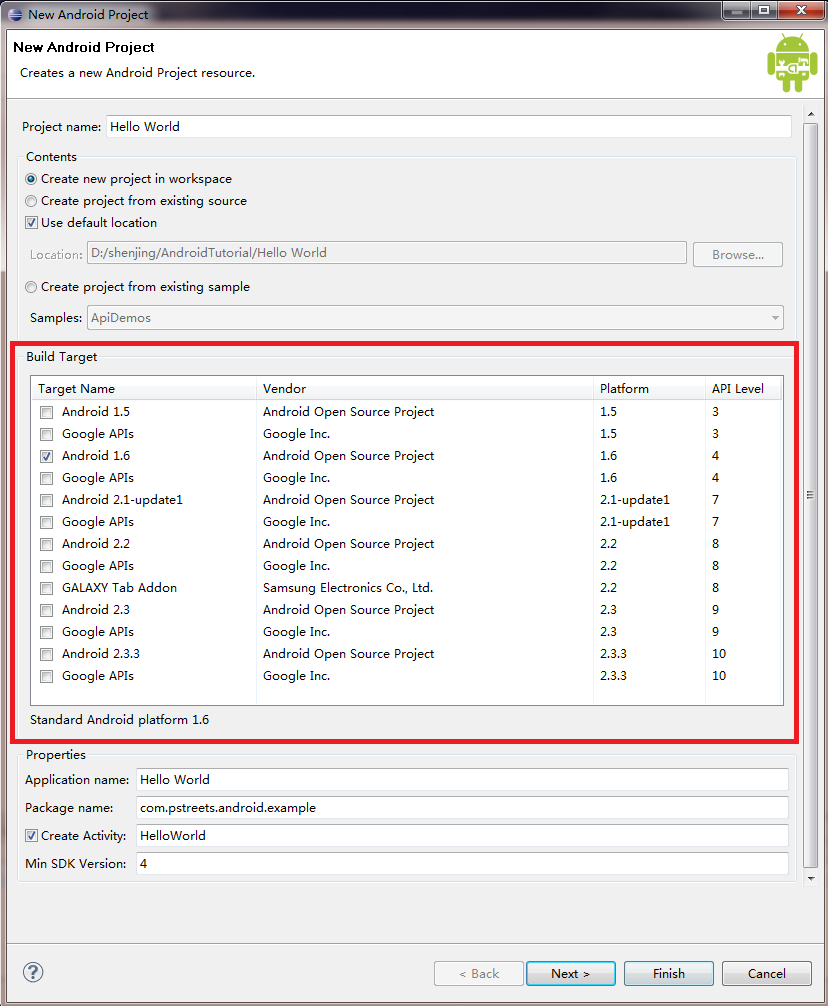Click the Application name field
Viewport: 828px width, 1006px height.
462,780
